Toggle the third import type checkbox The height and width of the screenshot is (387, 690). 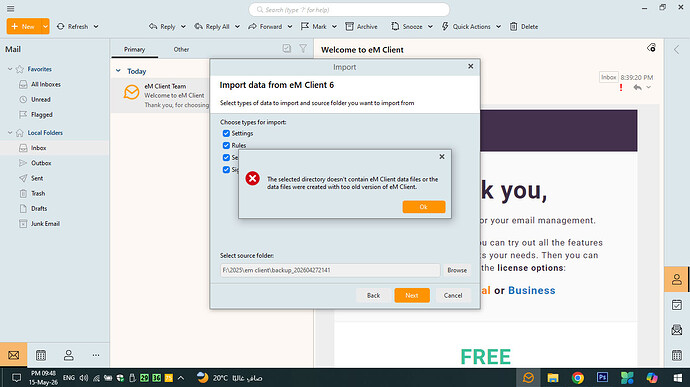click(x=226, y=158)
